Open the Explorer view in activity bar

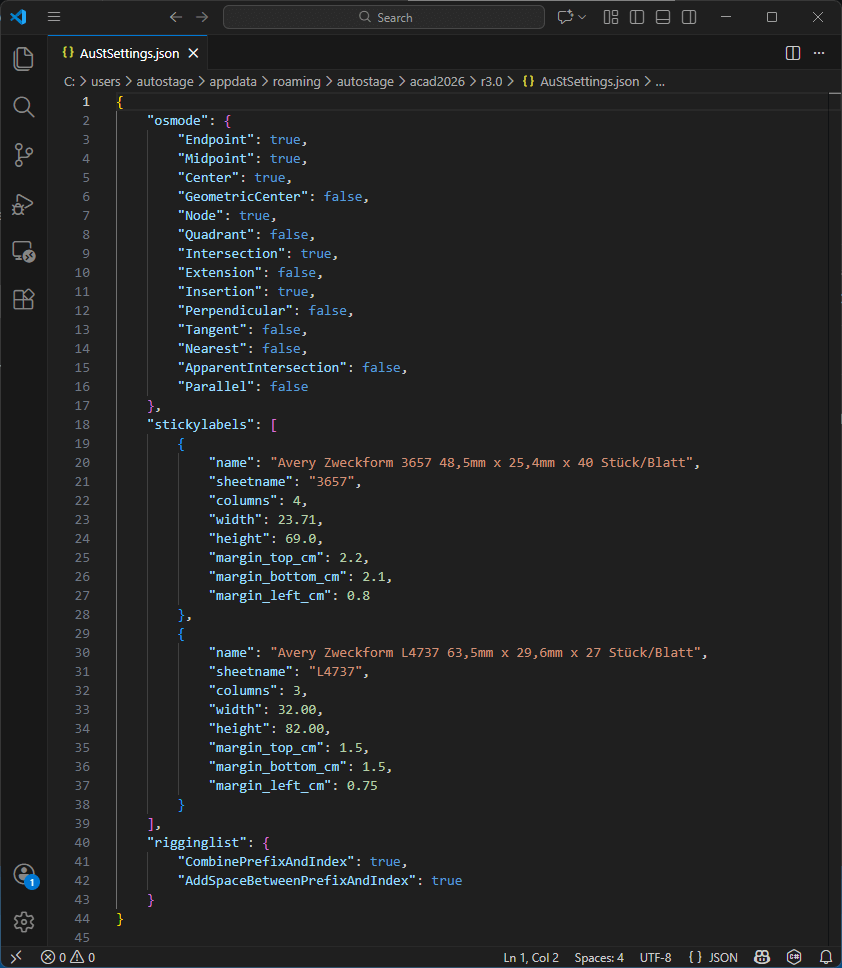coord(24,59)
